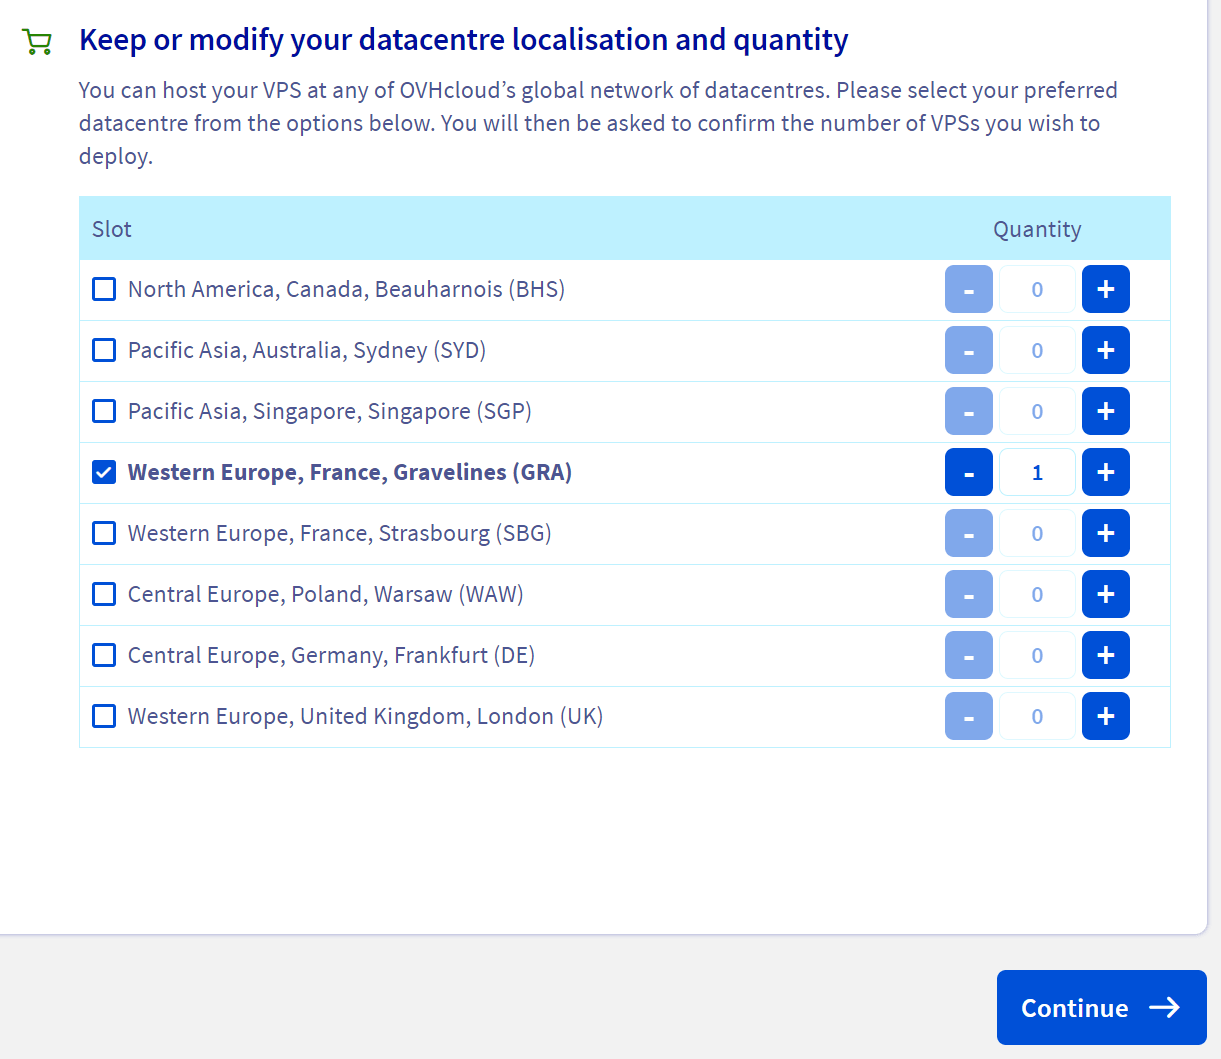Decrease quantity for Beauharnois (BHS)
The height and width of the screenshot is (1059, 1221).
[969, 289]
